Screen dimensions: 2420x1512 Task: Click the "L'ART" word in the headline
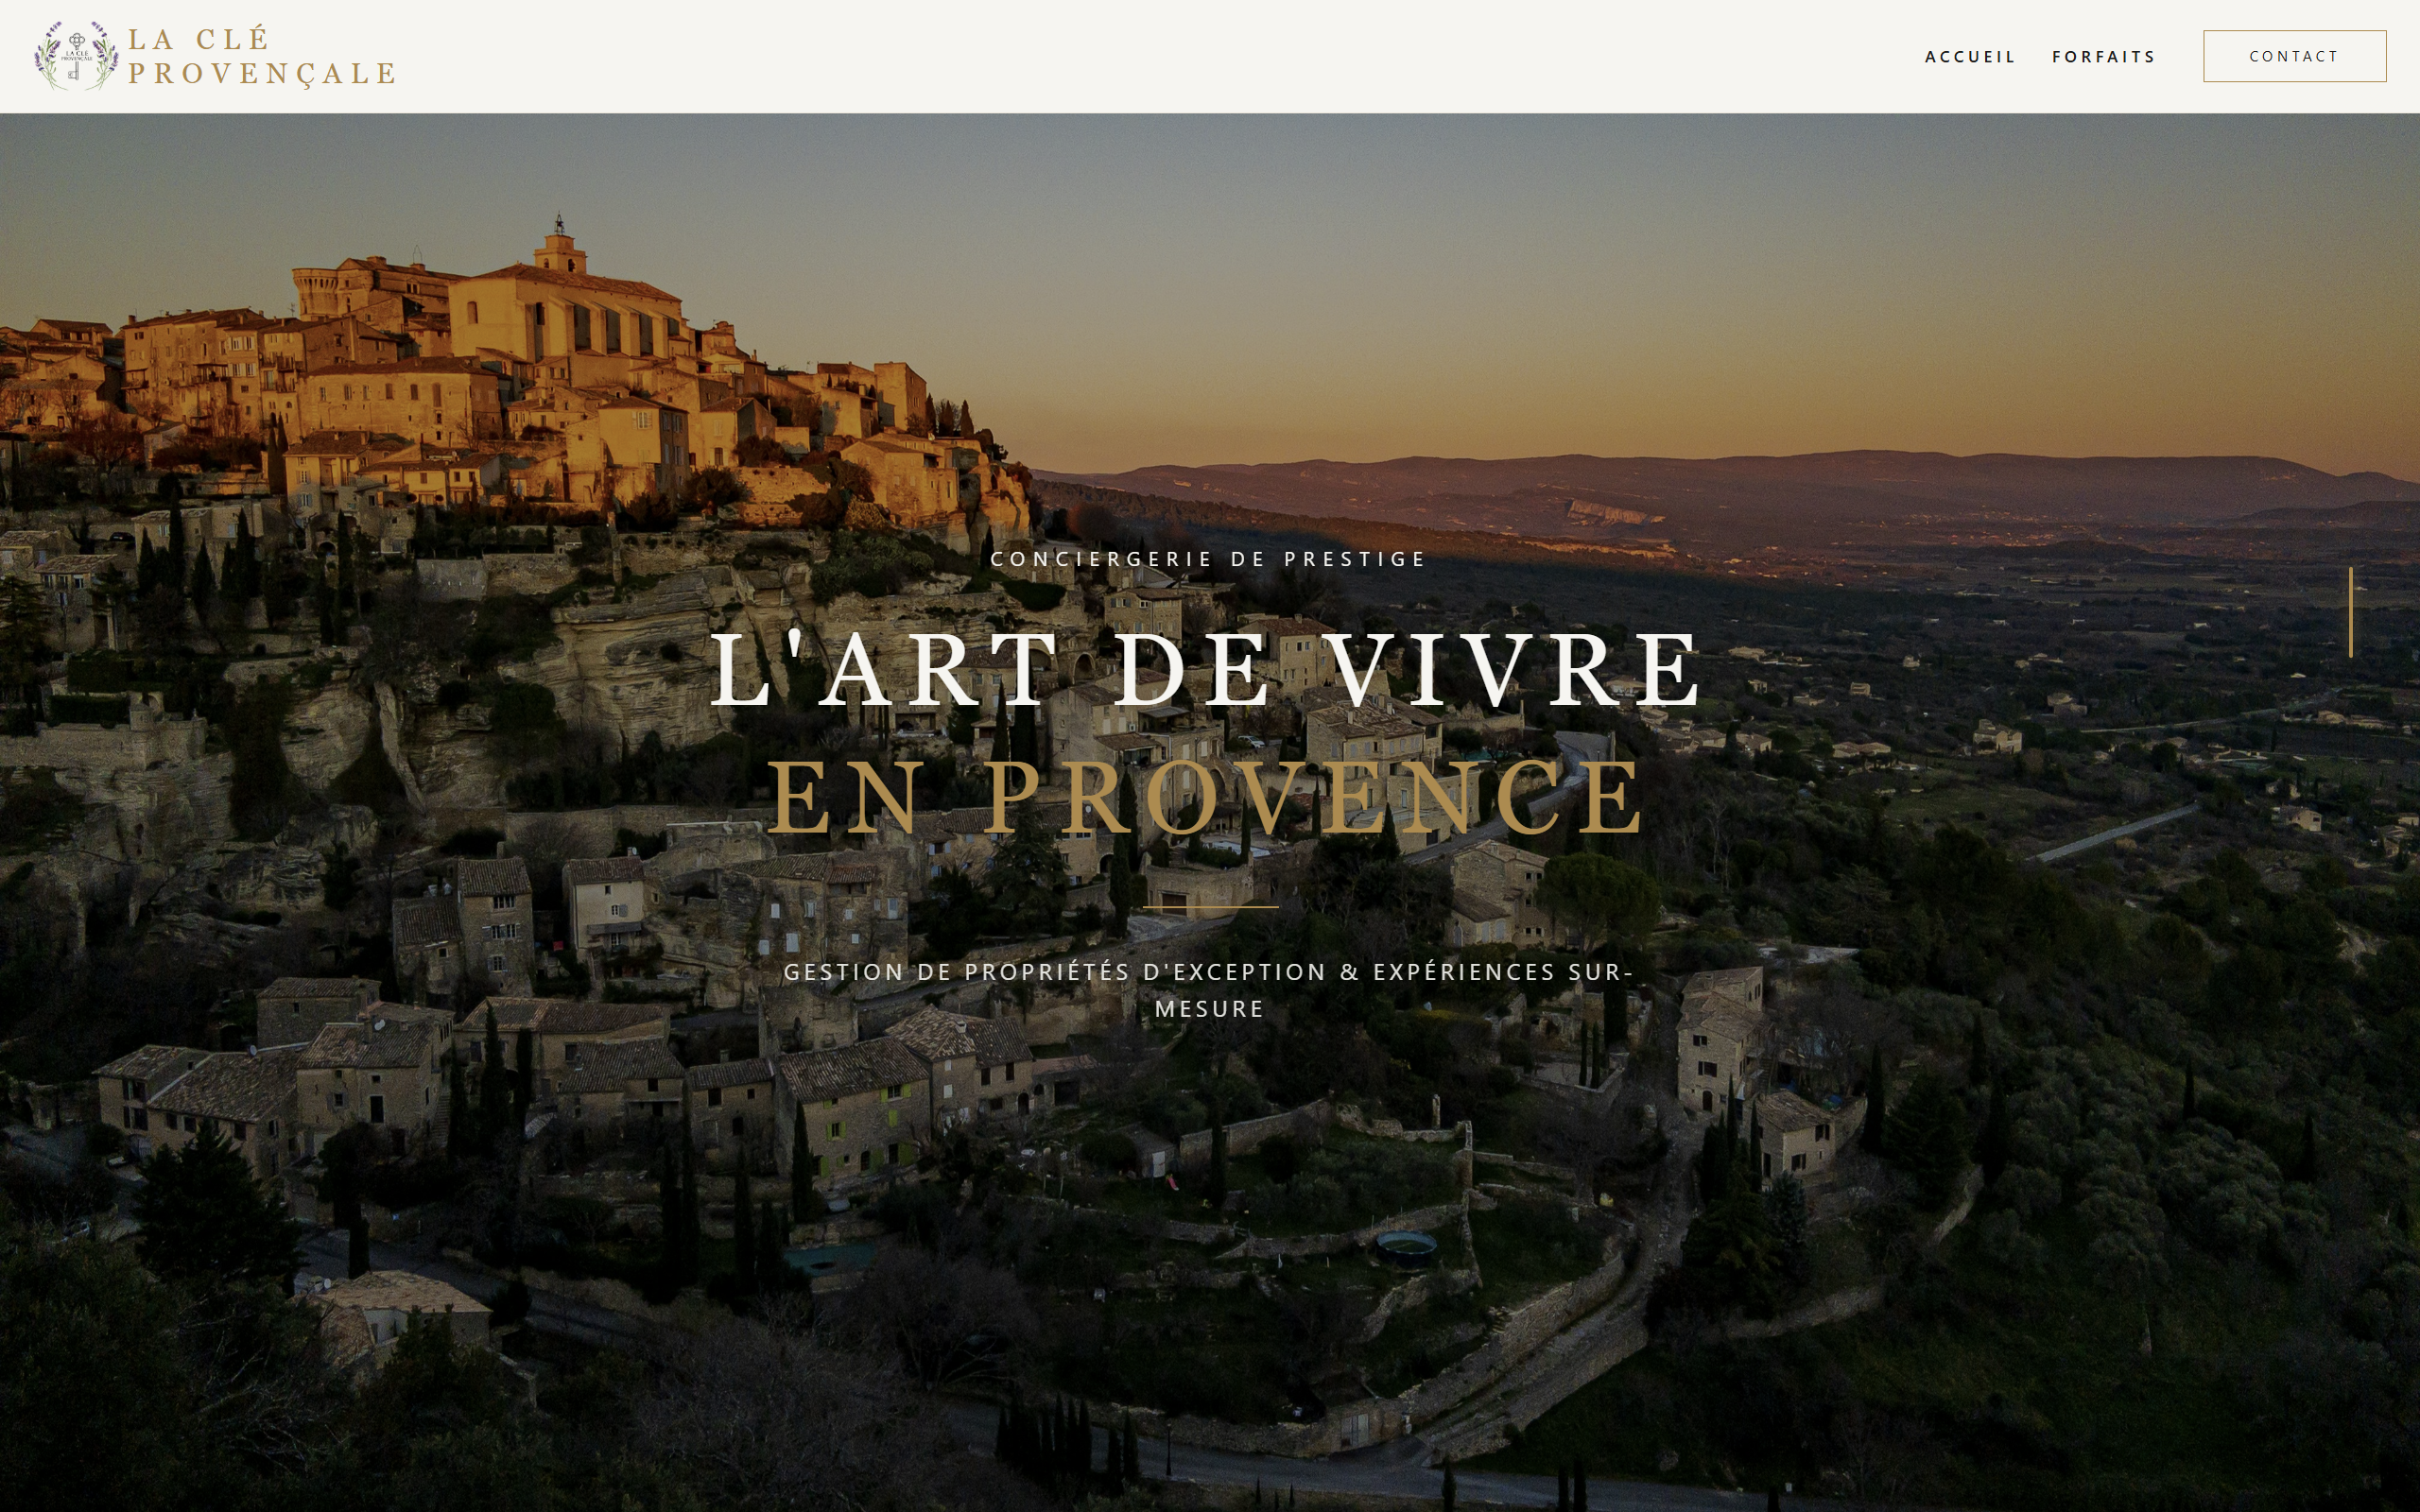coord(884,668)
